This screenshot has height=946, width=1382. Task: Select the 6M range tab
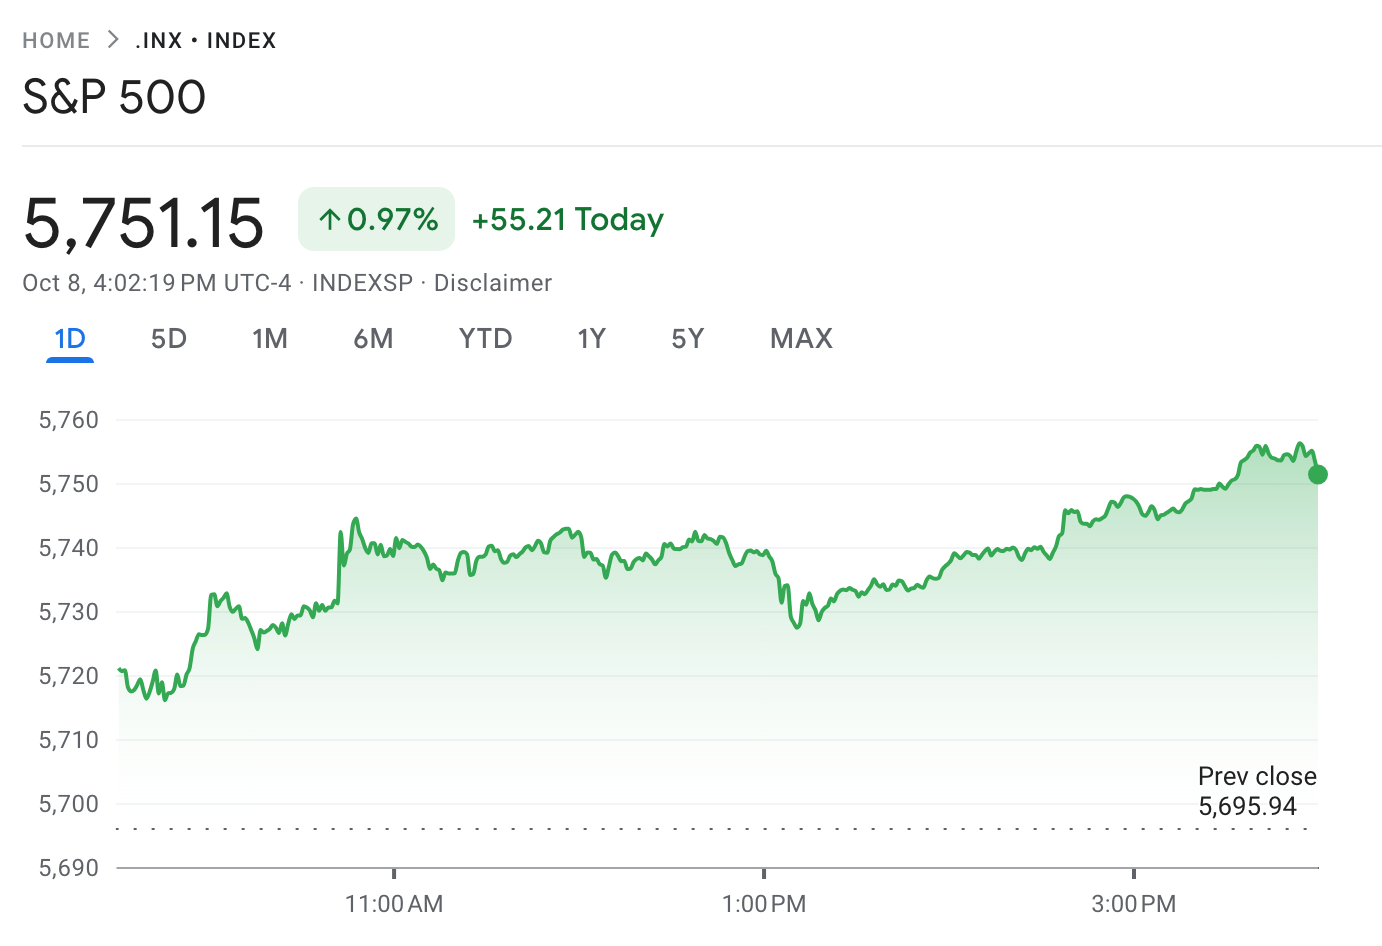[373, 339]
